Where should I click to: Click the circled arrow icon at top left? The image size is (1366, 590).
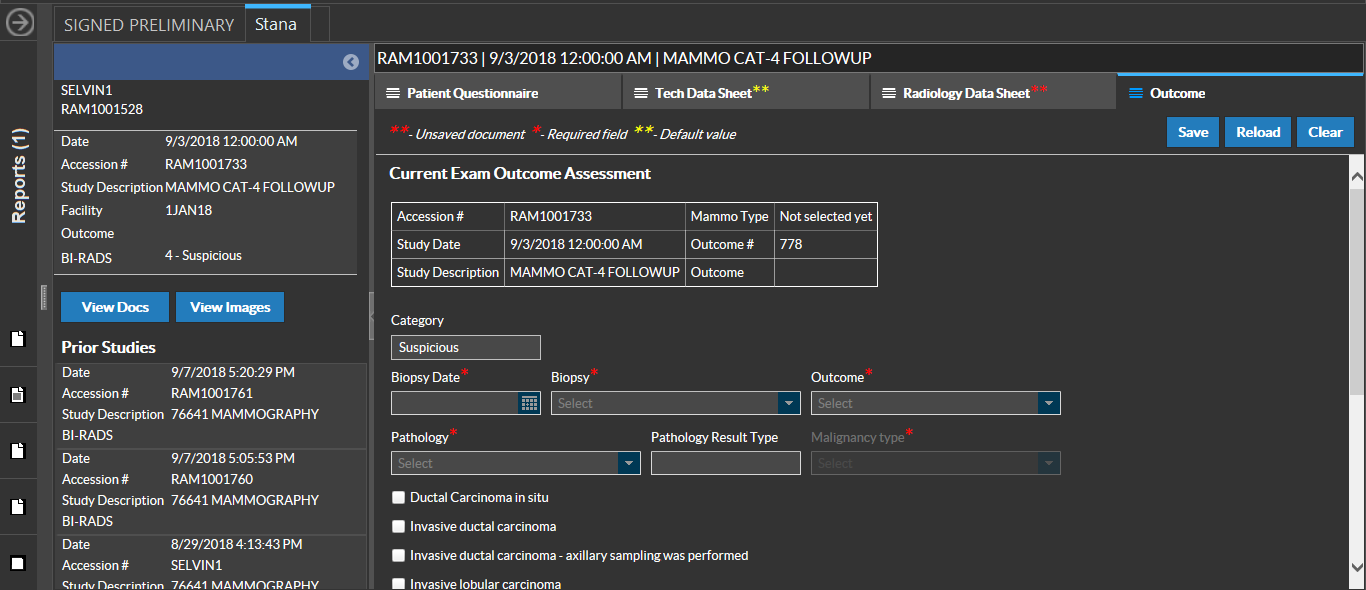tap(20, 23)
